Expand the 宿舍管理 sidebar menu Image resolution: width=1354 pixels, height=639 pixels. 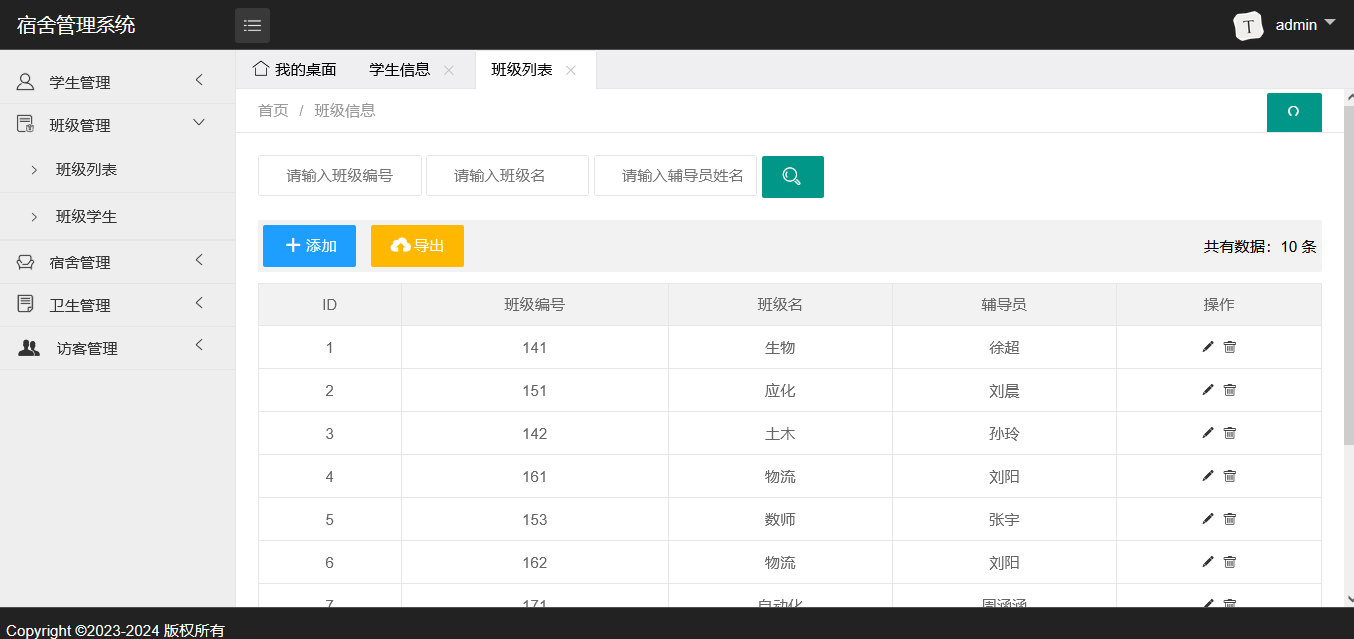[x=117, y=262]
